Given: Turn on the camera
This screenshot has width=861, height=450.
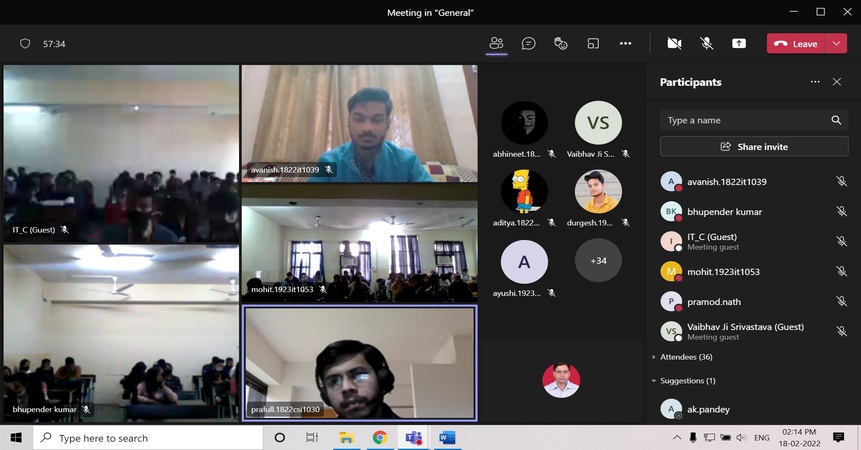Looking at the screenshot, I should pos(674,44).
